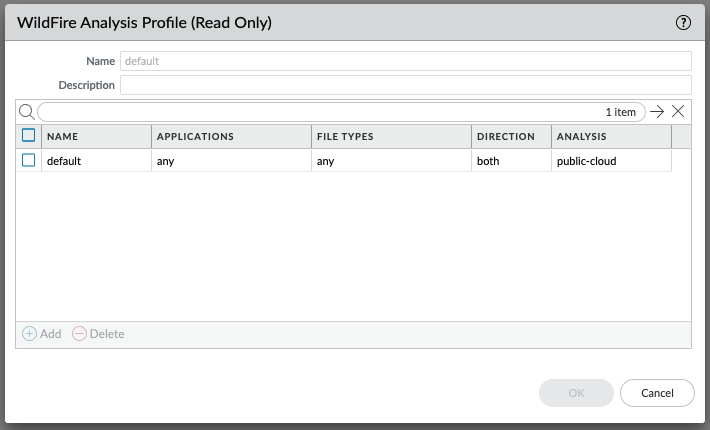Click the Add plus icon
The image size is (710, 430).
(30, 334)
